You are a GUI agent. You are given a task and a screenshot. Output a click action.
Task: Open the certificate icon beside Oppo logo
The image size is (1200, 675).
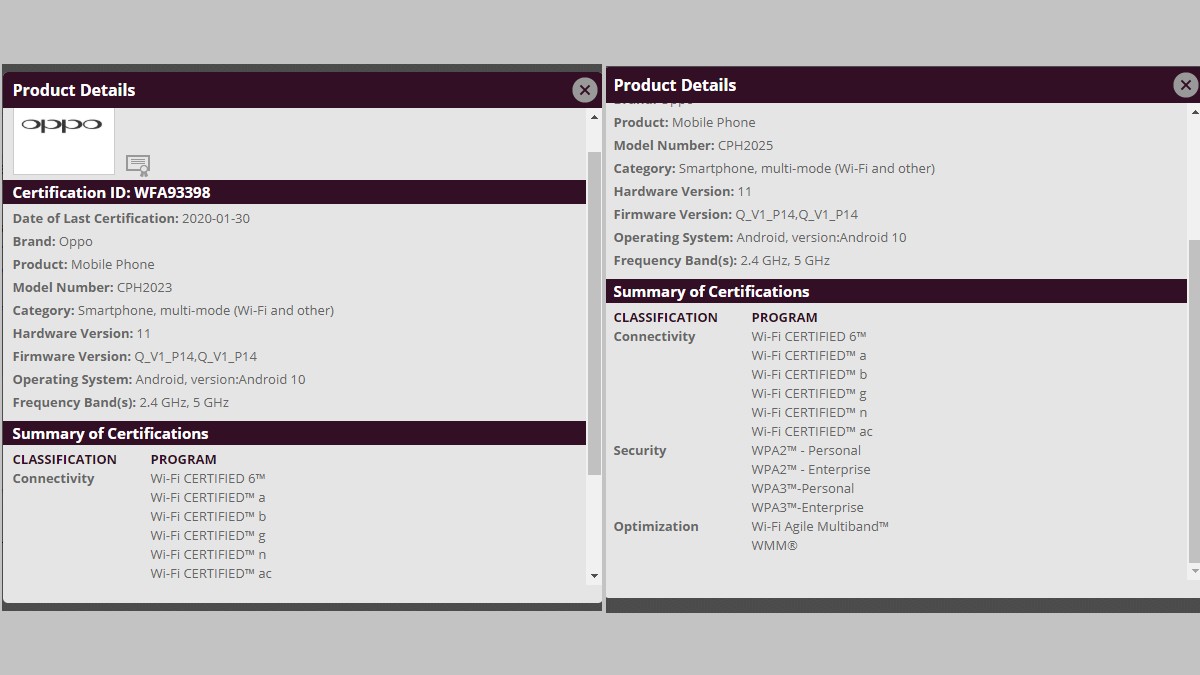(x=138, y=165)
